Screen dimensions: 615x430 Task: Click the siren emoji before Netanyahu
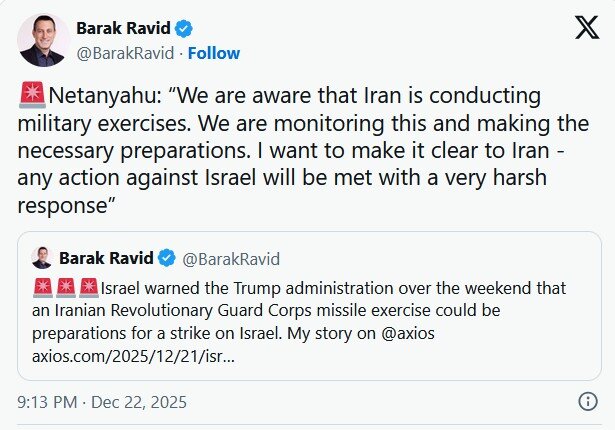pos(31,97)
